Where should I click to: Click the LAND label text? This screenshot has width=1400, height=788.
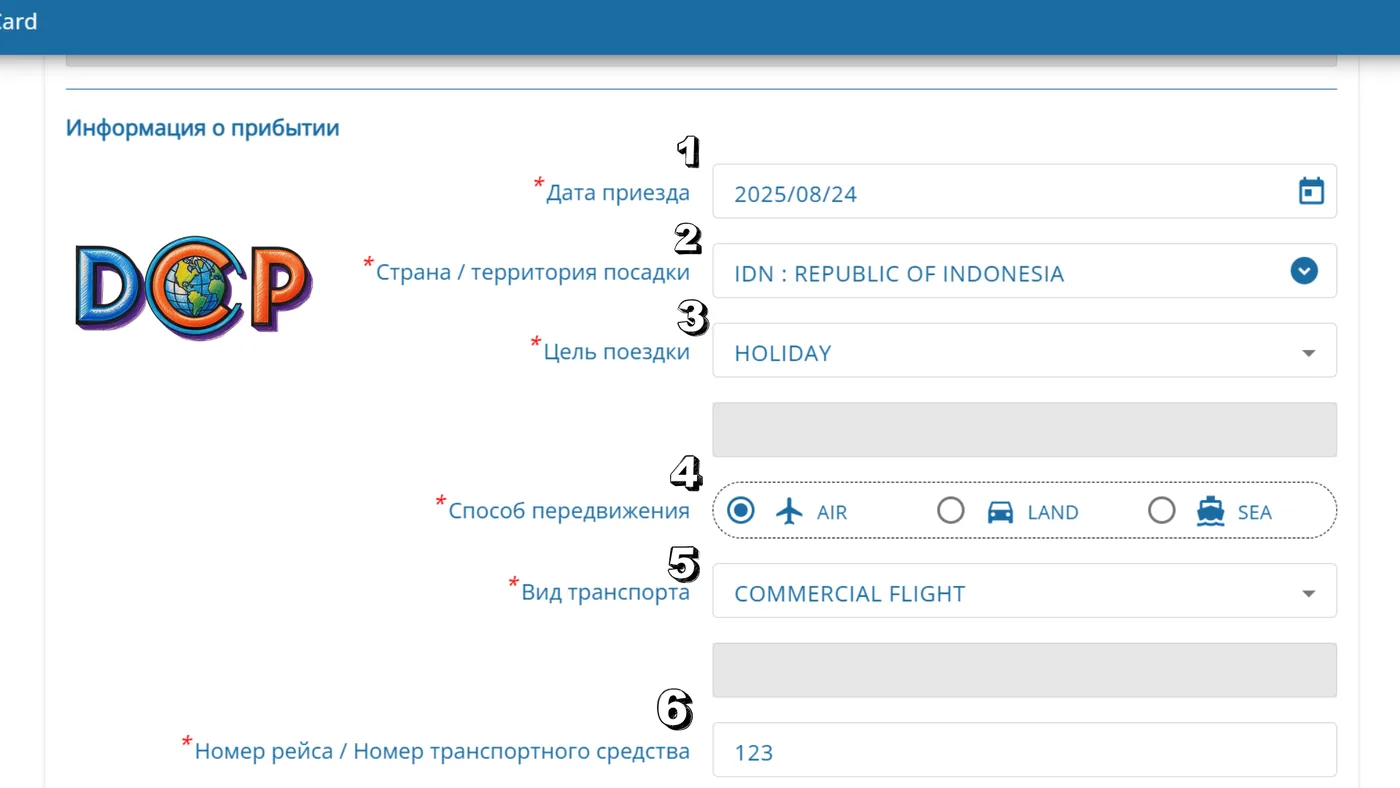point(1053,513)
